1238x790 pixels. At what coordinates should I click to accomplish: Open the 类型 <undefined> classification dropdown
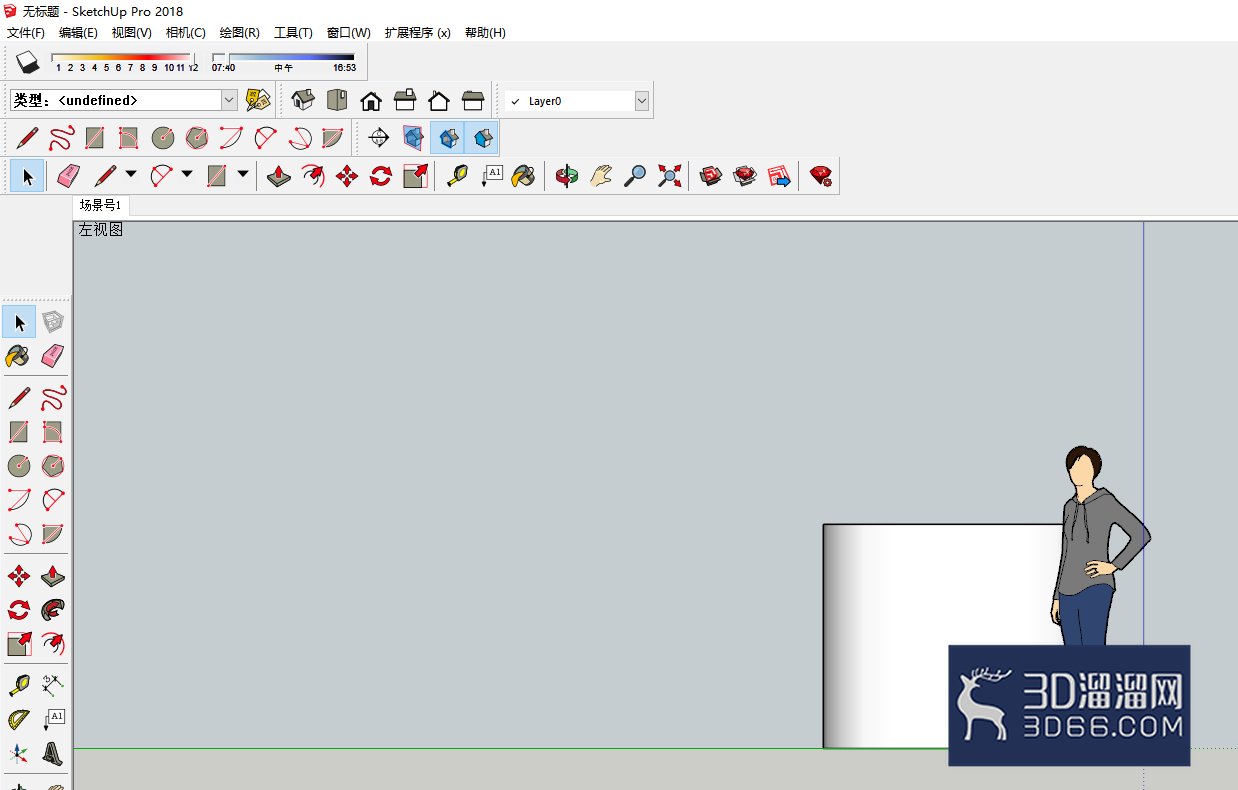coord(124,100)
